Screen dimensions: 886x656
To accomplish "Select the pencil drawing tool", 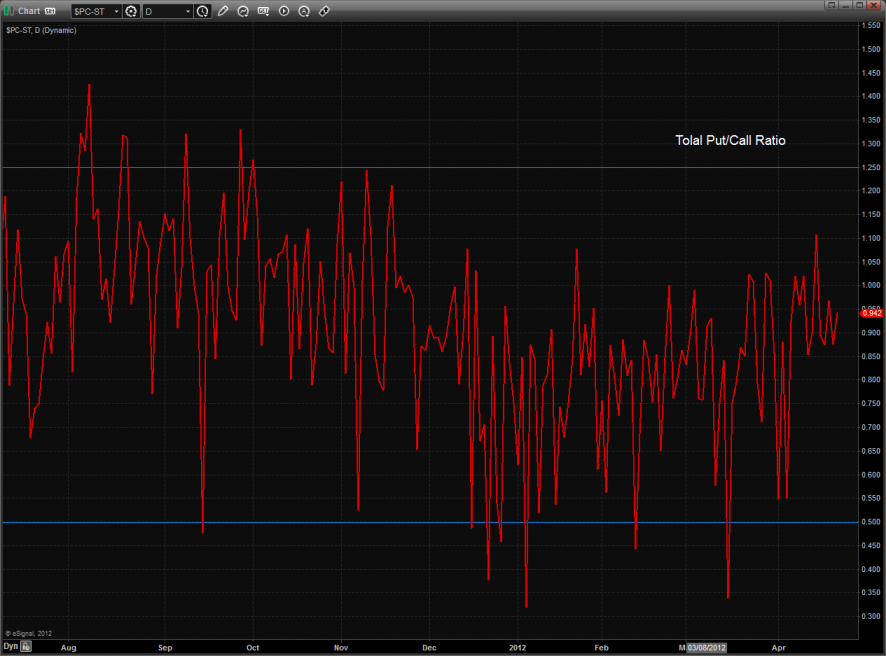I will 223,11.
